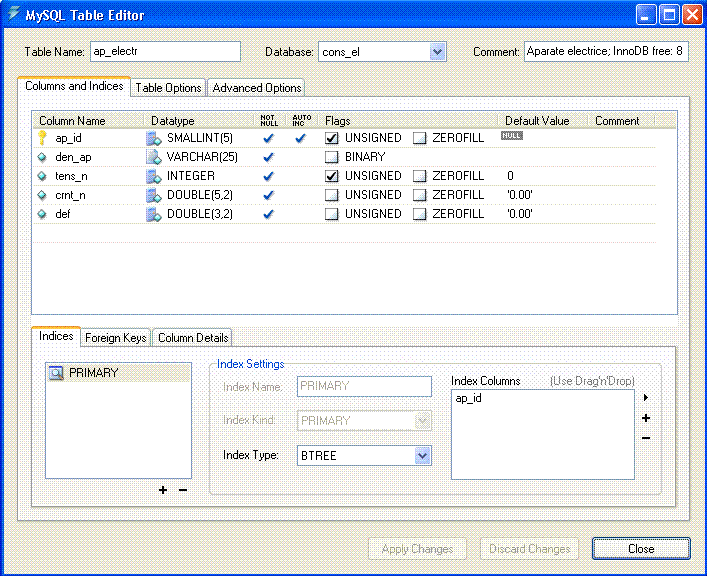Click the PRIMARY index icon in list
Screen dimensions: 707x576
(x=57, y=373)
